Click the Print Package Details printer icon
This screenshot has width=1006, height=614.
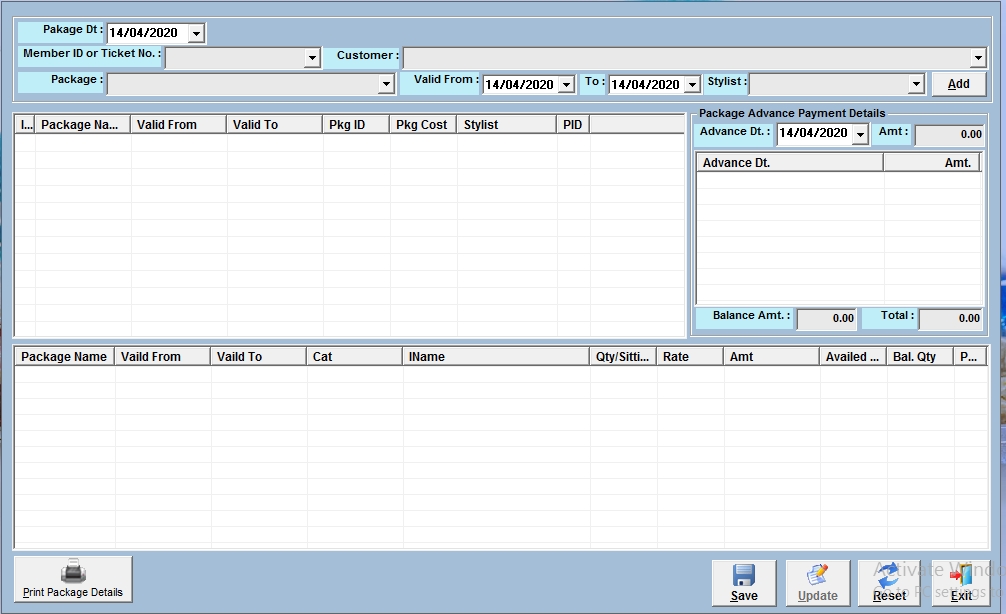pos(73,571)
